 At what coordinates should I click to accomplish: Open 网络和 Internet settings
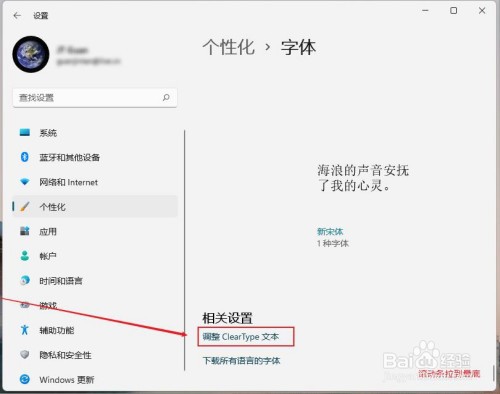(x=95, y=182)
